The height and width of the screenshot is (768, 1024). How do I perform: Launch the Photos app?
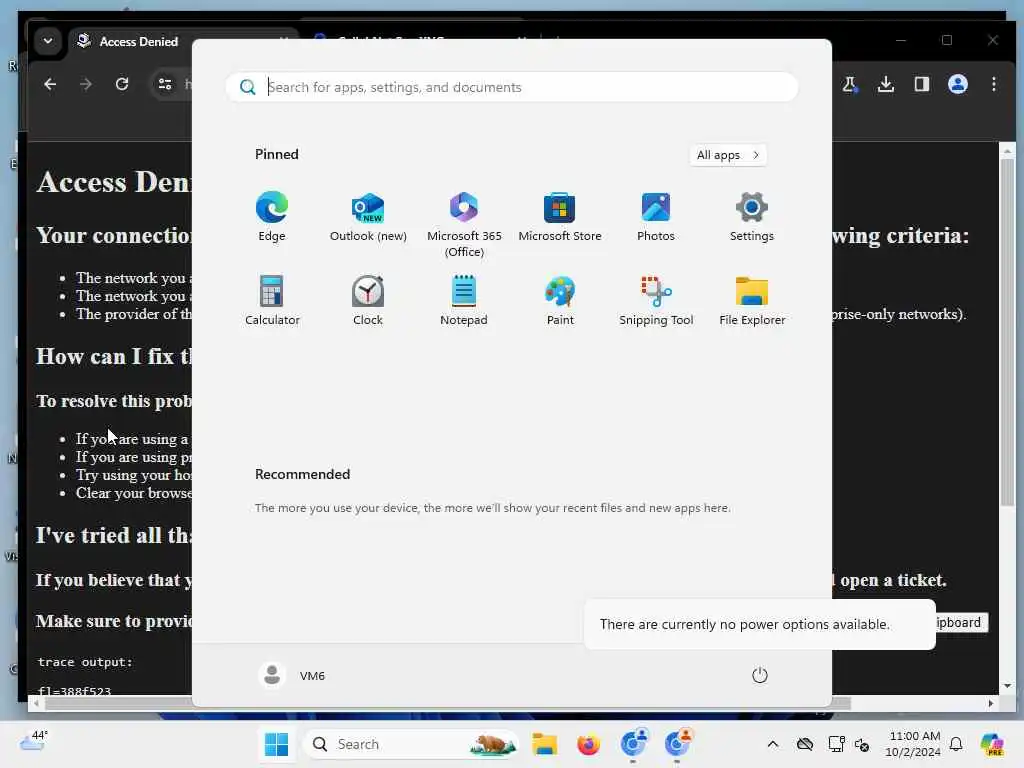(656, 217)
